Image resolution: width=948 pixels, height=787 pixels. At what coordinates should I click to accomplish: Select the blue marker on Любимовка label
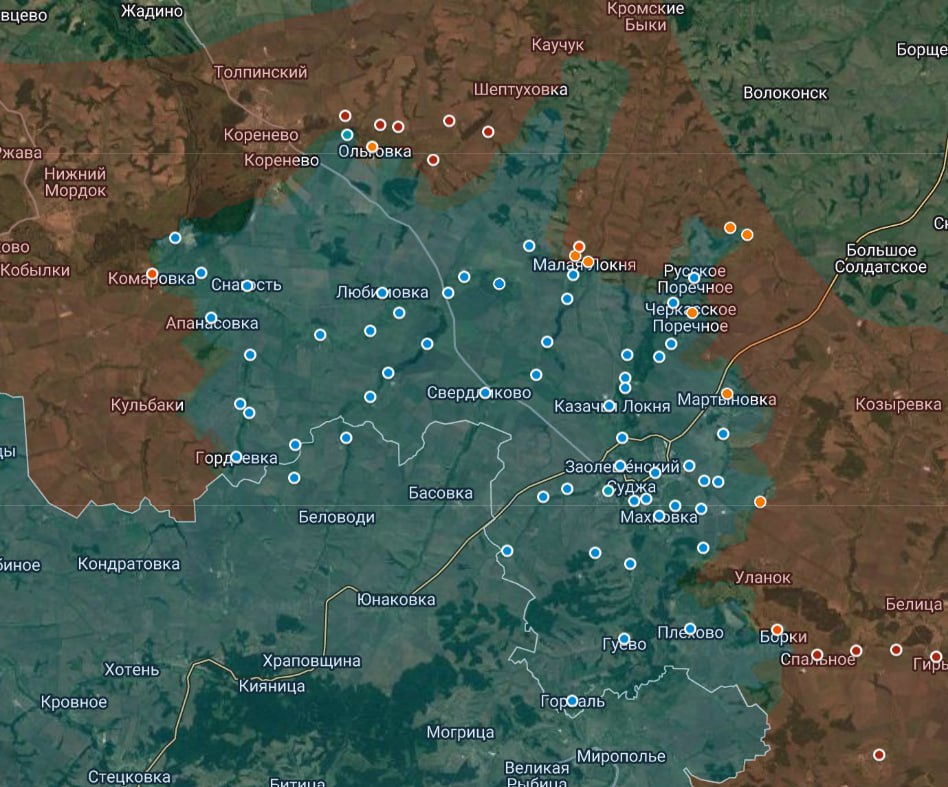(381, 293)
